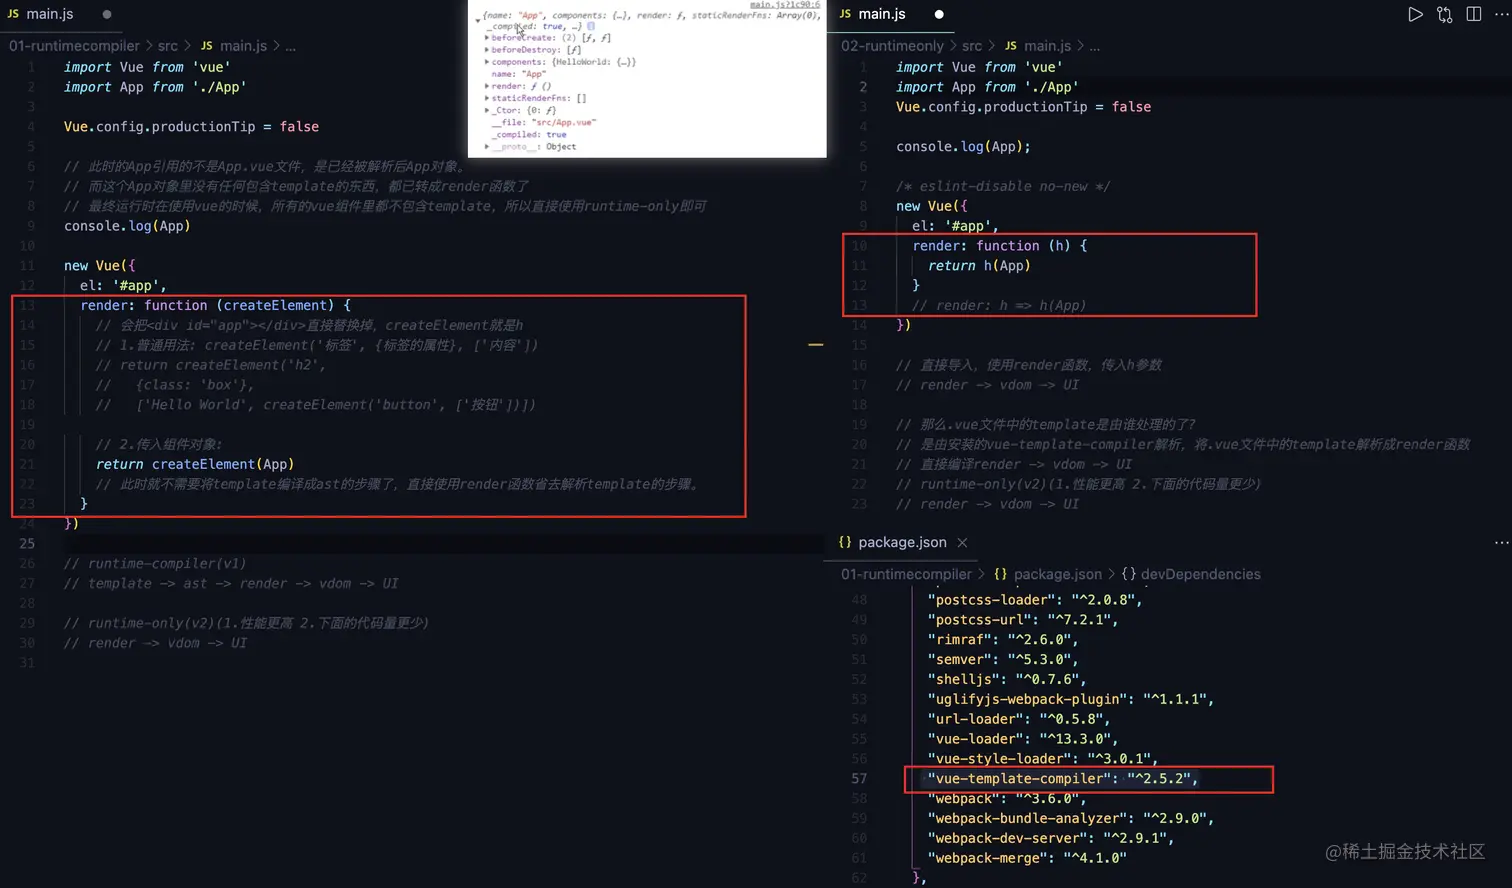Run the code with the play icon
The width and height of the screenshot is (1512, 888).
(x=1415, y=14)
